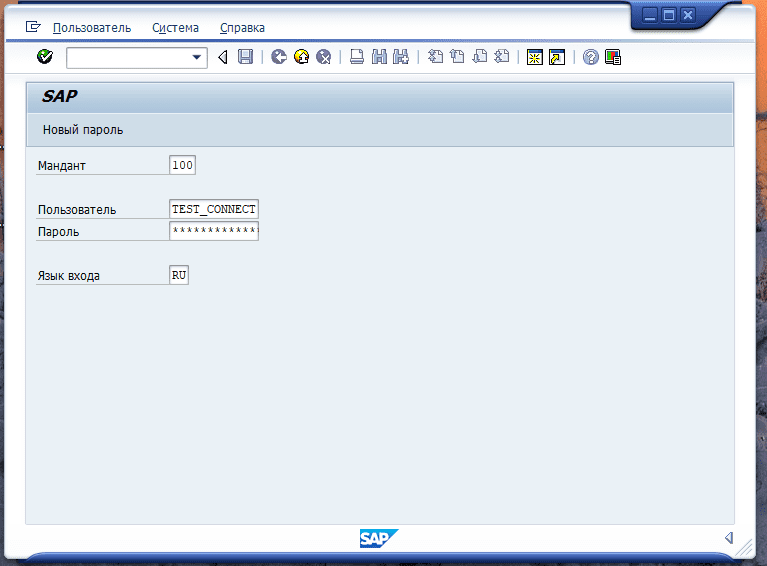Viewport: 767px width, 566px height.
Task: Expand the status bar triangle at bottom right
Action: click(729, 538)
